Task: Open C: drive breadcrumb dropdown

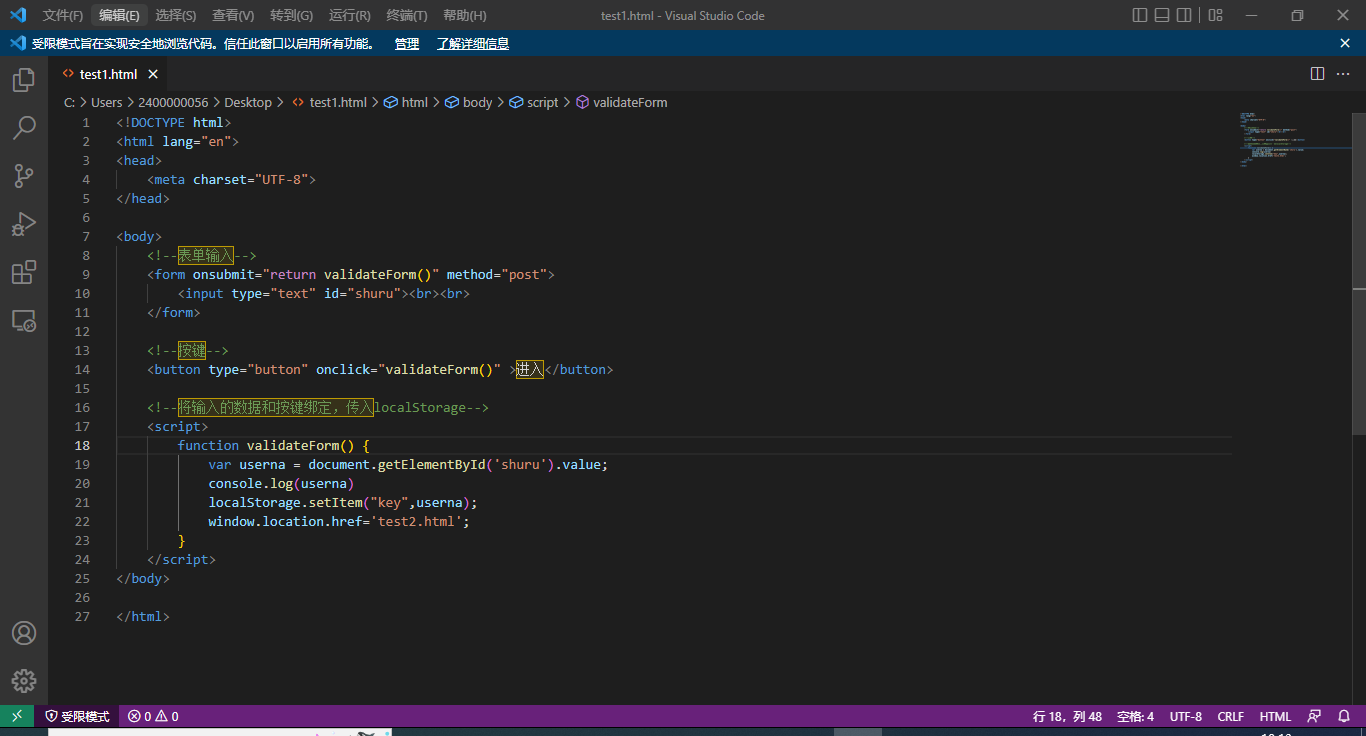Action: click(x=70, y=102)
